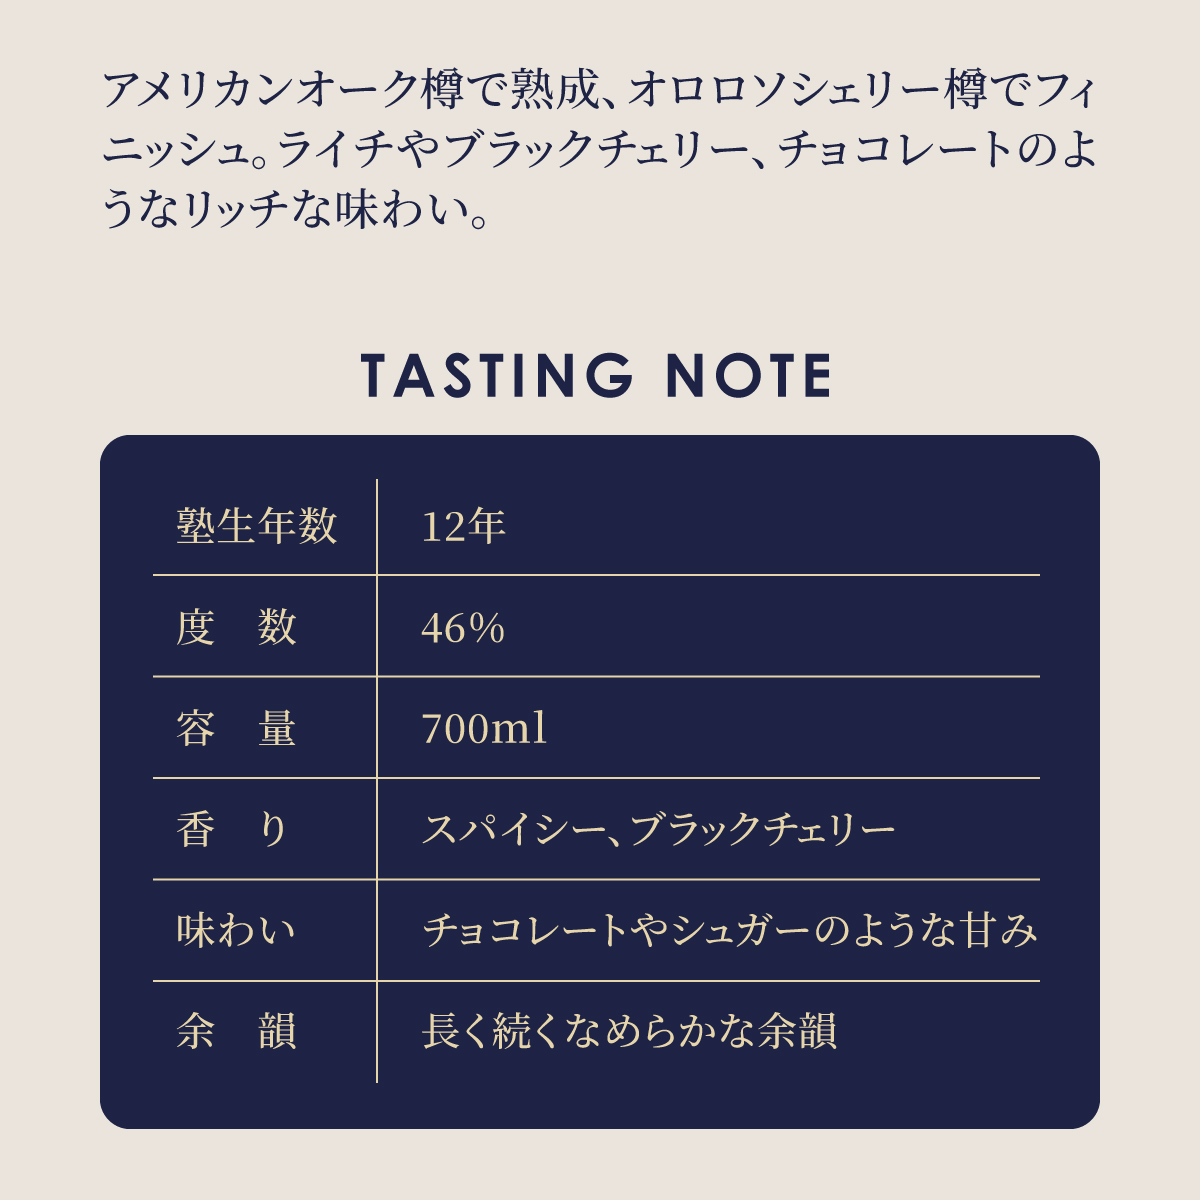
Task: Click the word "TASTING" in the heading
Action: (x=497, y=376)
